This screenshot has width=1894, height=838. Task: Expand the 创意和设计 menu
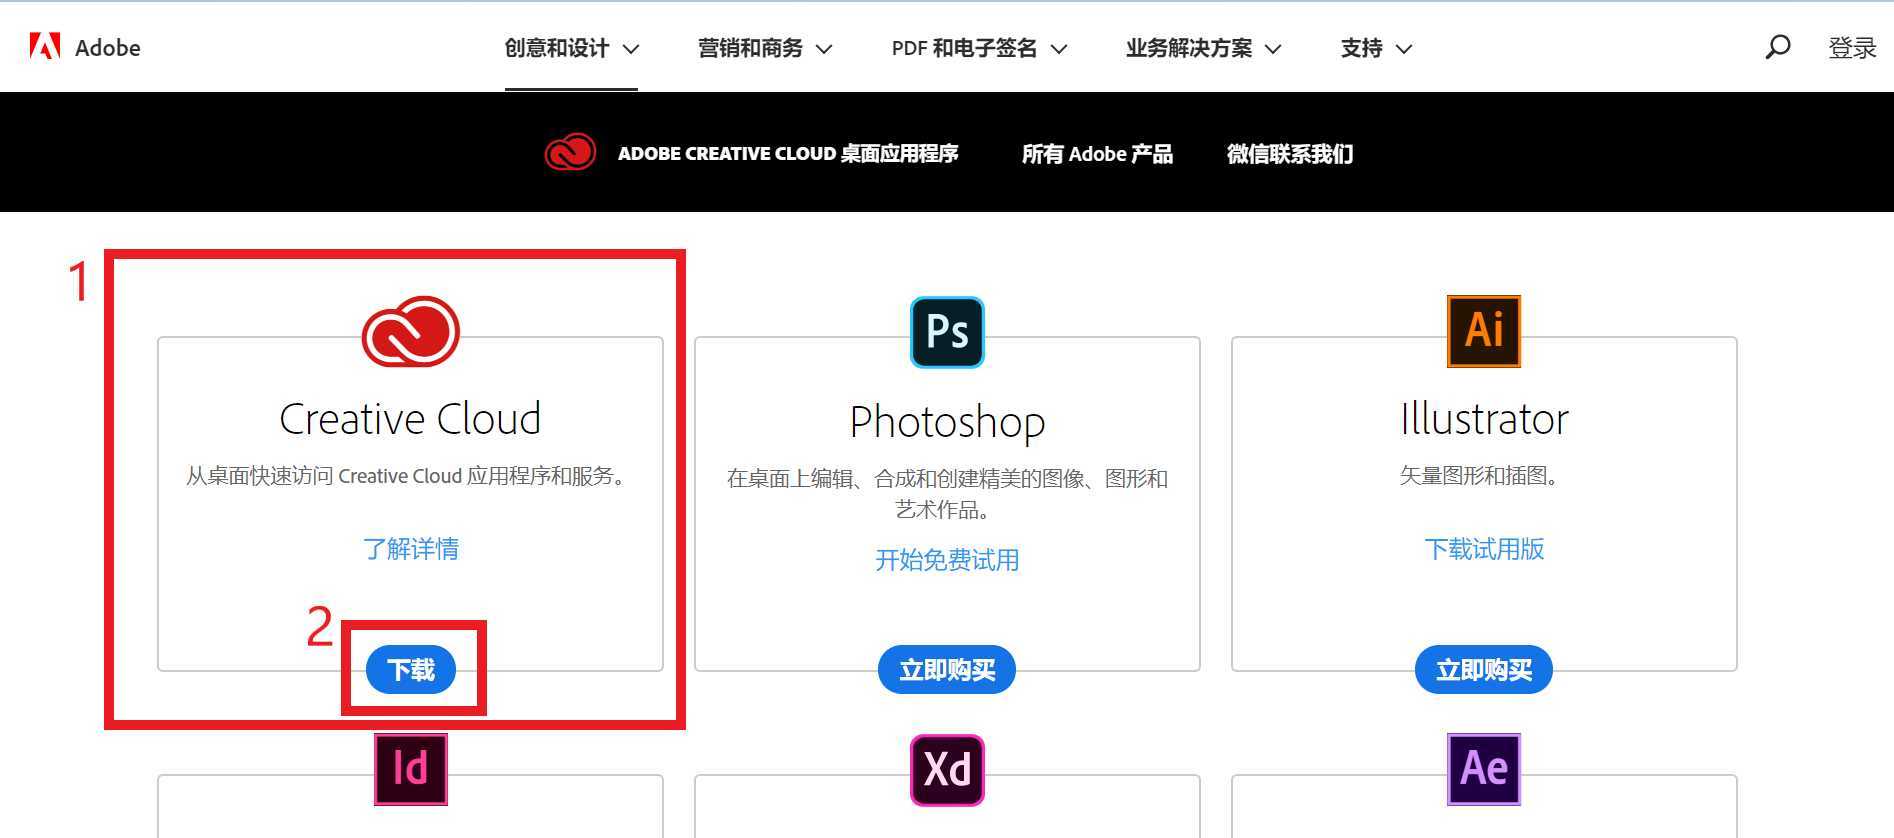click(x=571, y=48)
